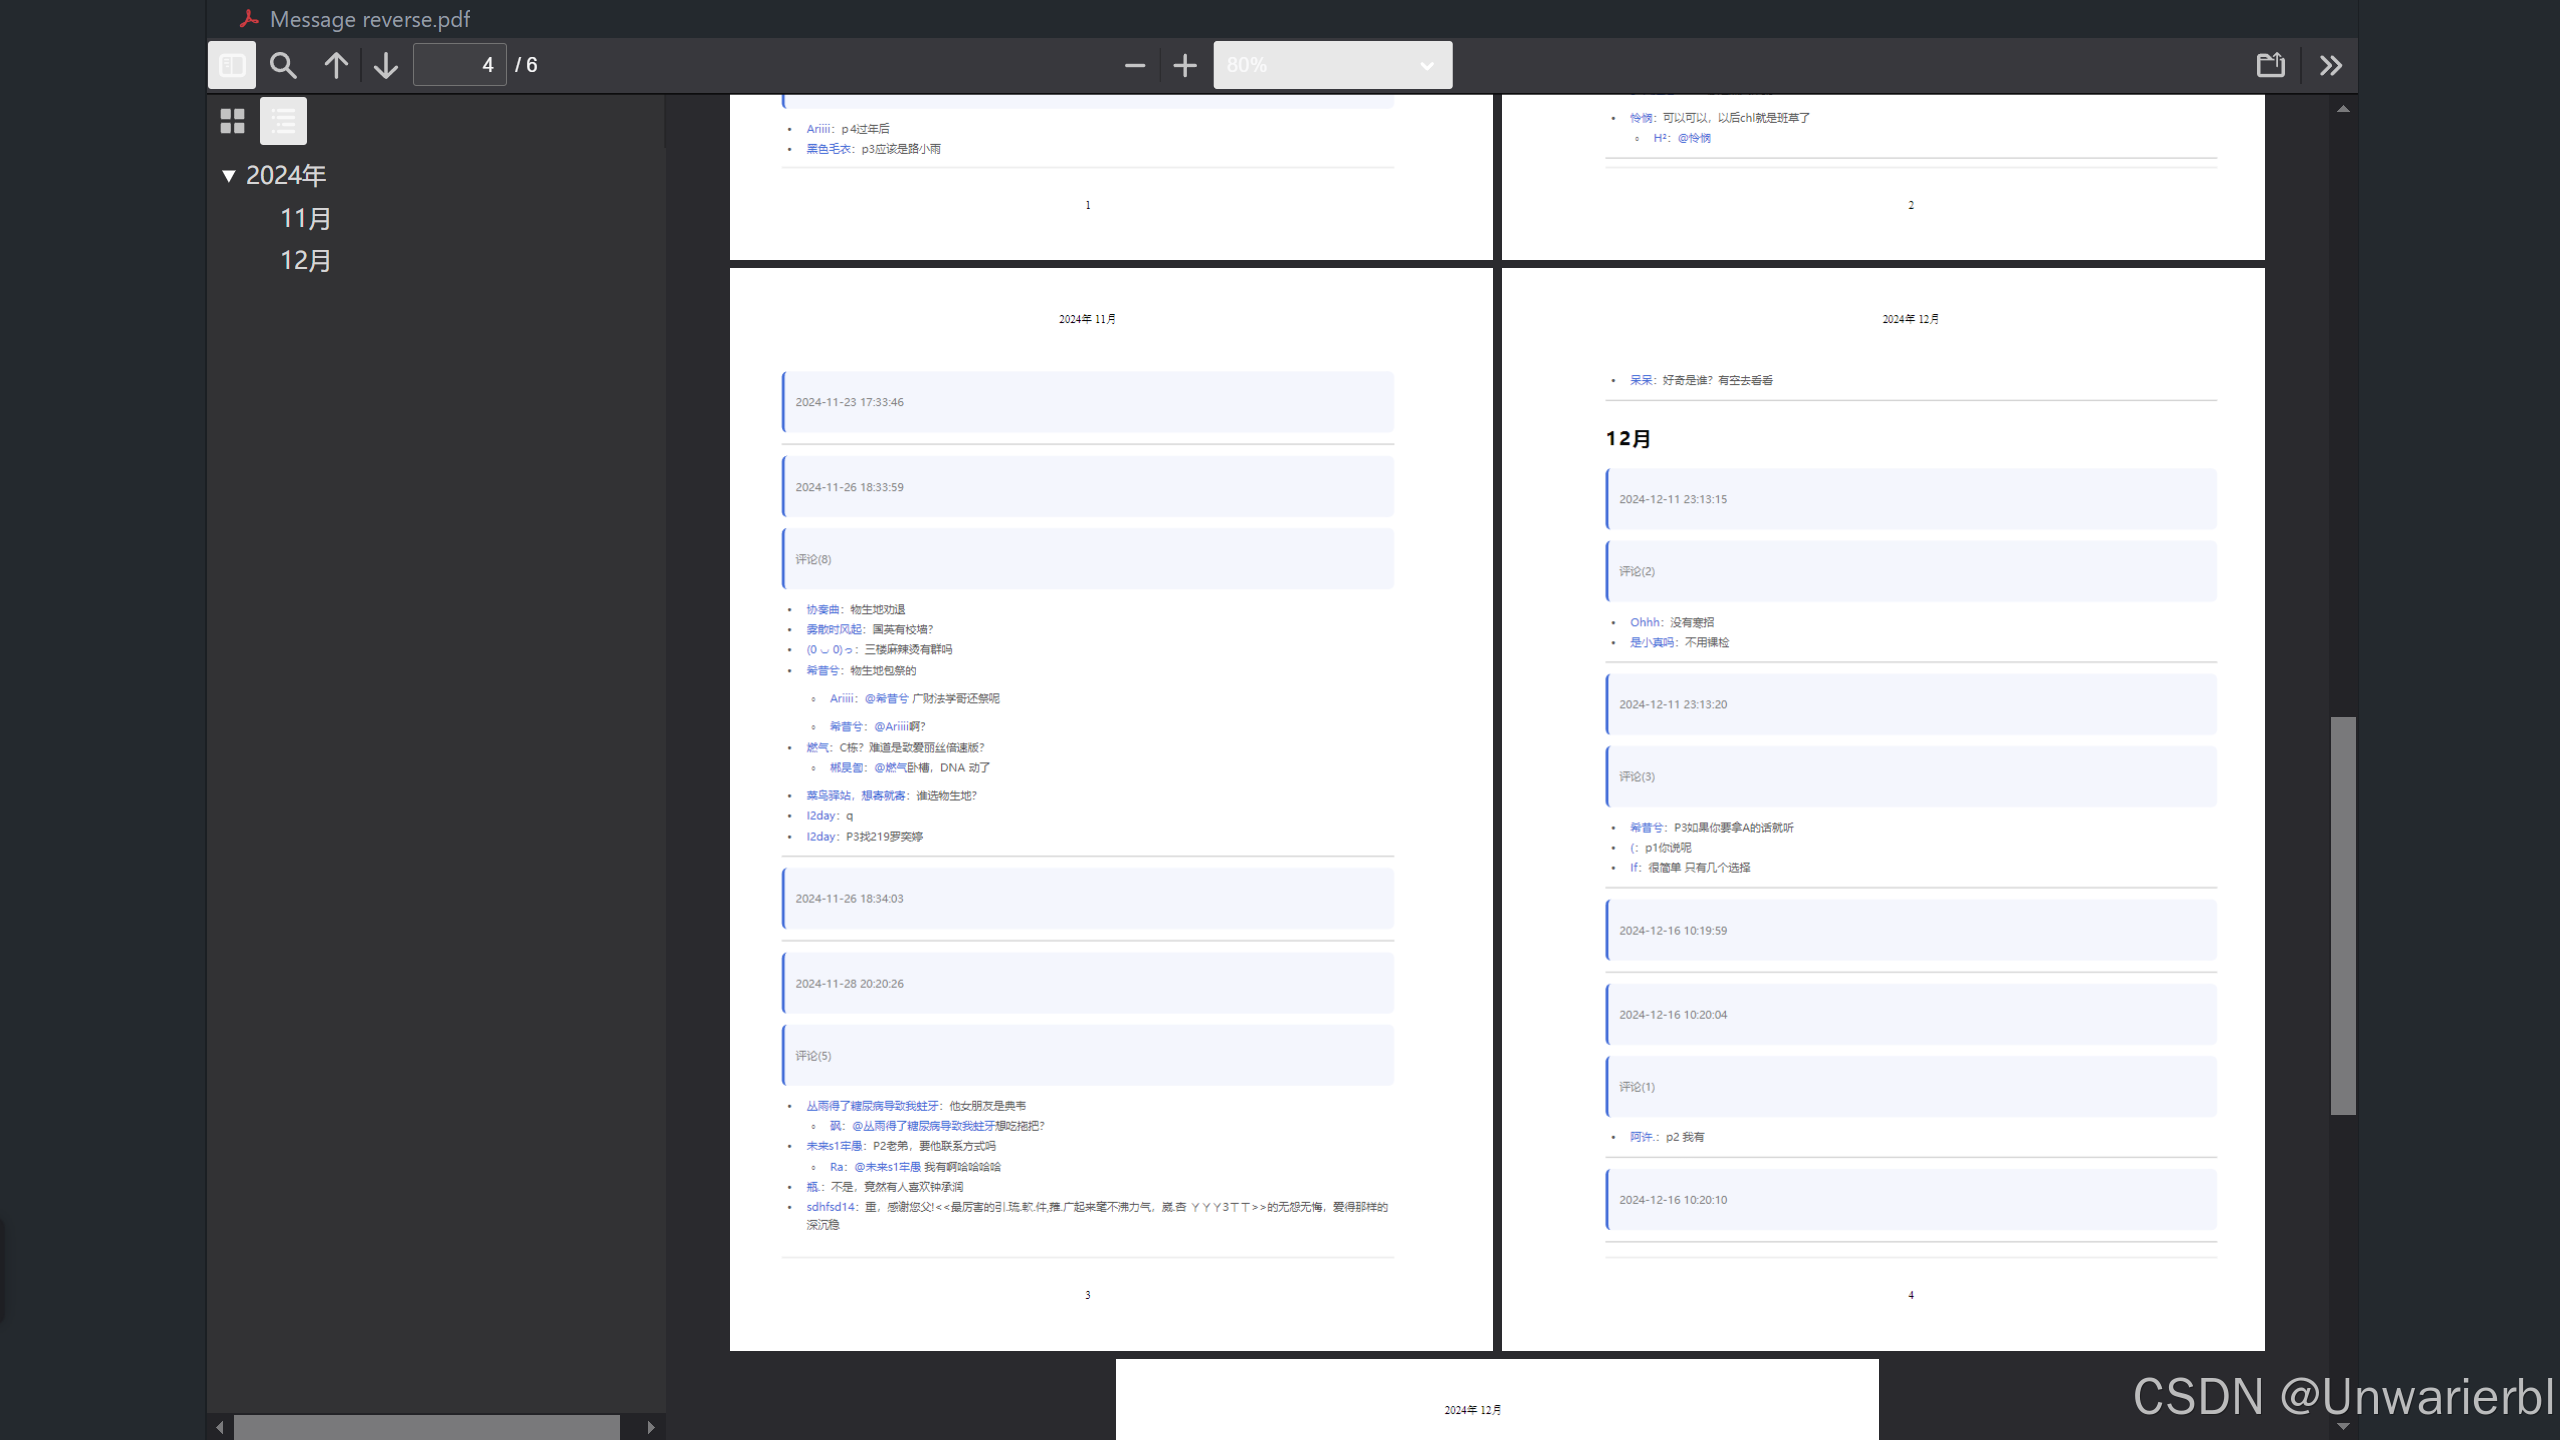2560x1440 pixels.
Task: Click the page number input field
Action: (460, 65)
